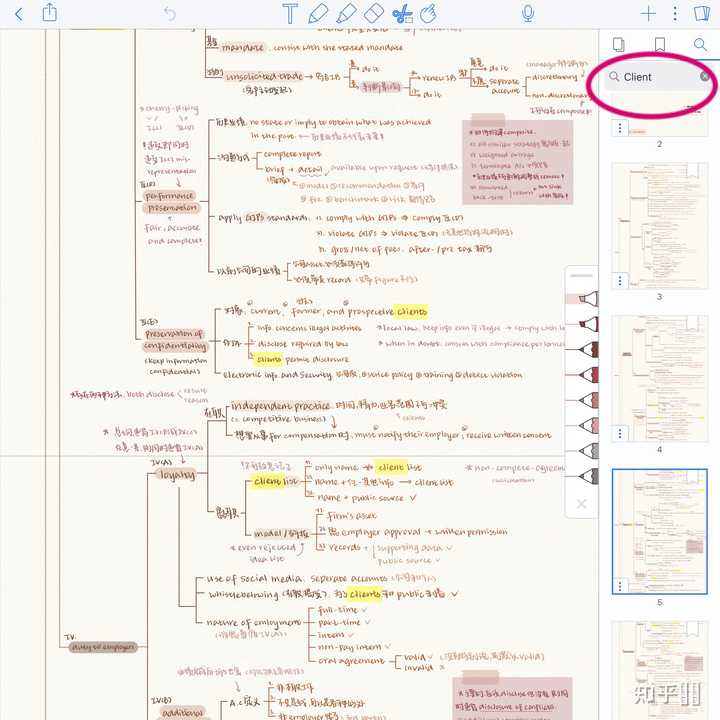Tap the 'firm's asset' line
This screenshot has width=720, height=720.
click(352, 516)
